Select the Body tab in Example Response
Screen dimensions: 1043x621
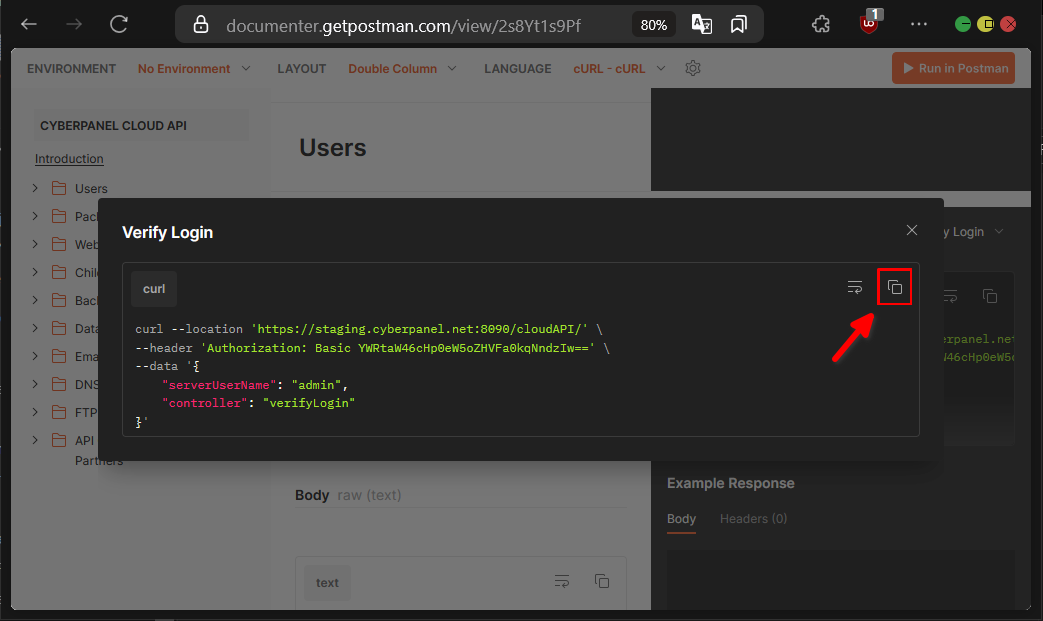pyautogui.click(x=681, y=519)
